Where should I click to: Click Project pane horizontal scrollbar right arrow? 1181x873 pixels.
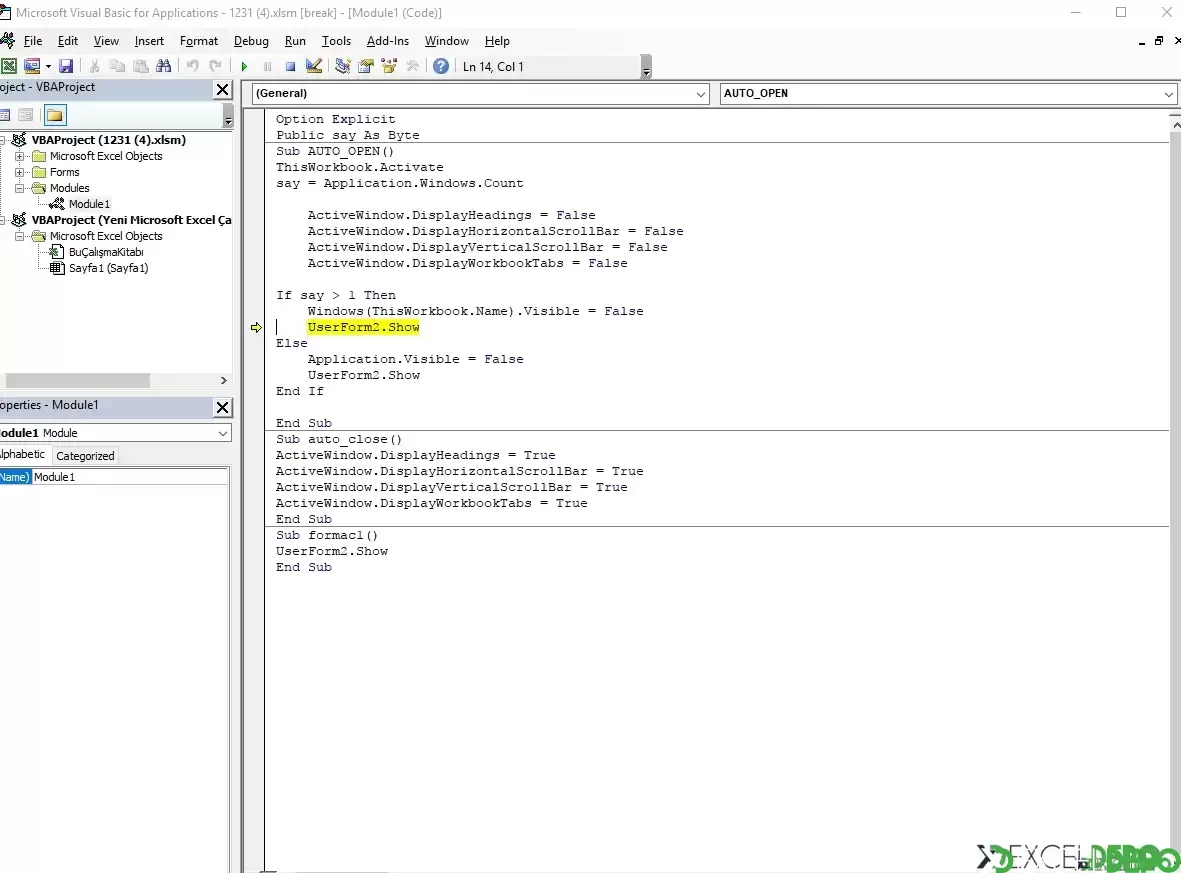(223, 380)
